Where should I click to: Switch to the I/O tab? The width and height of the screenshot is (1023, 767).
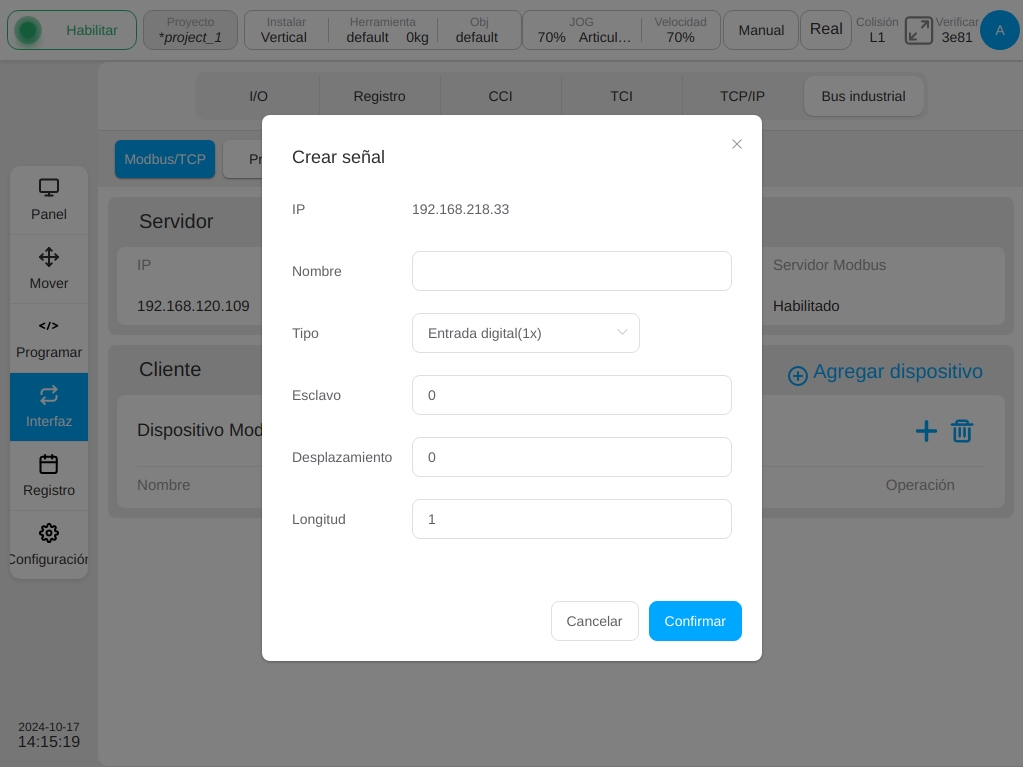[x=258, y=97]
